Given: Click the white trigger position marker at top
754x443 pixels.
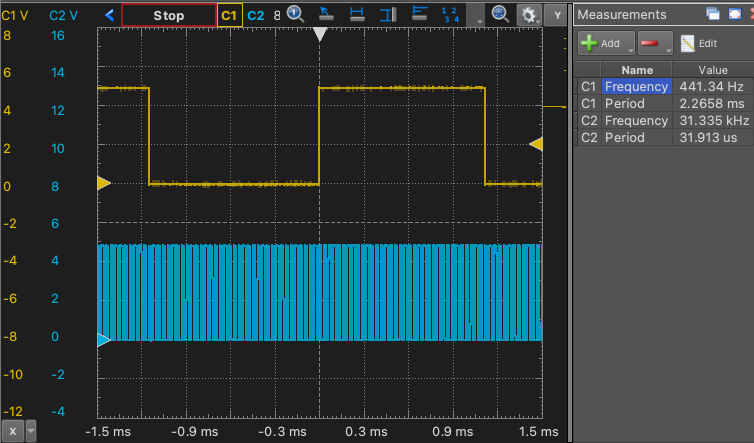Looking at the screenshot, I should tap(320, 34).
